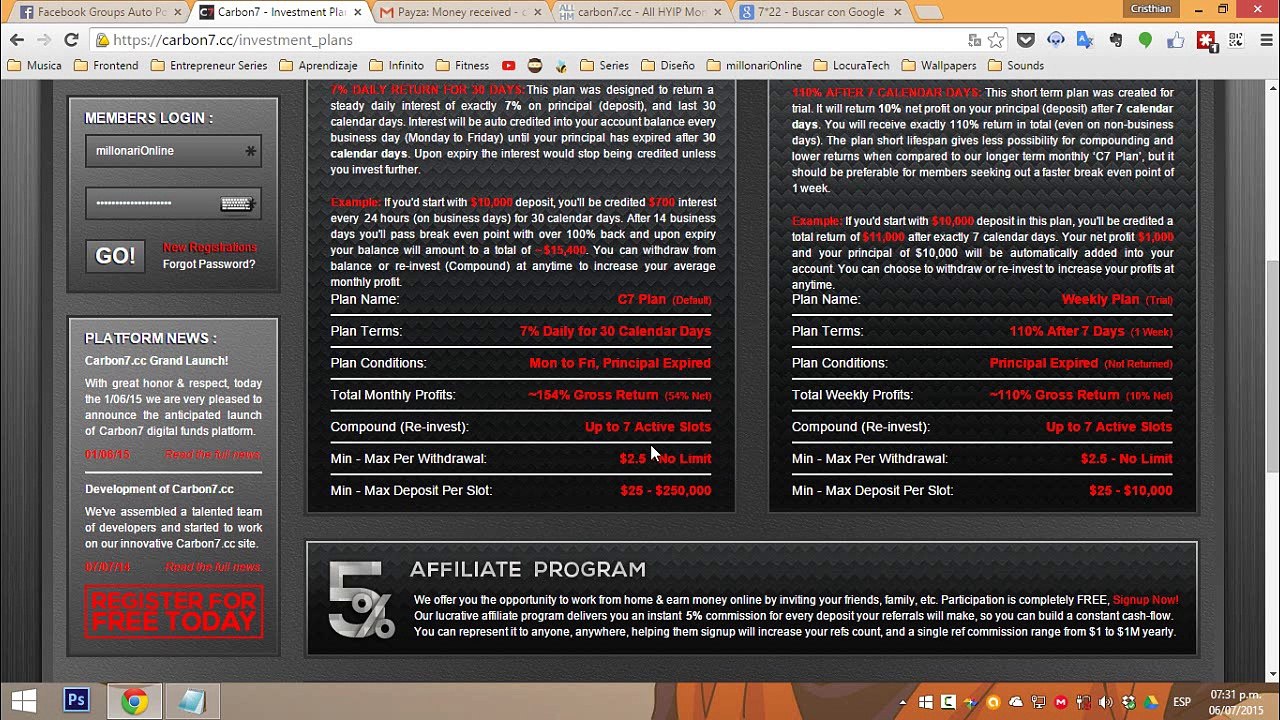Switch to the carbon7.cc All HYIP Monitors tab
This screenshot has height=720, width=1280.
(x=640, y=12)
